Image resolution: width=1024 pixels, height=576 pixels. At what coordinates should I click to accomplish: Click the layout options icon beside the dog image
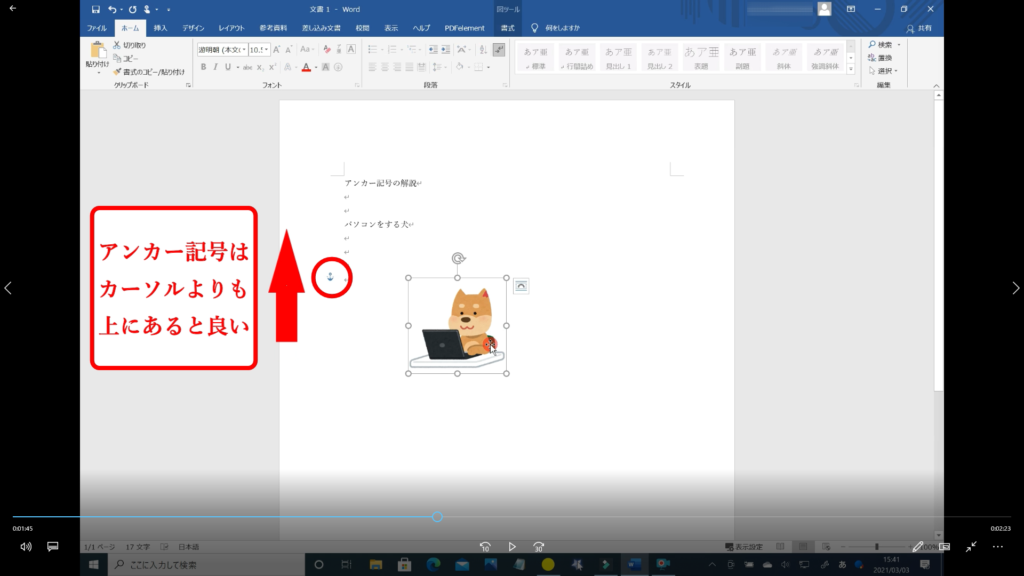[521, 286]
